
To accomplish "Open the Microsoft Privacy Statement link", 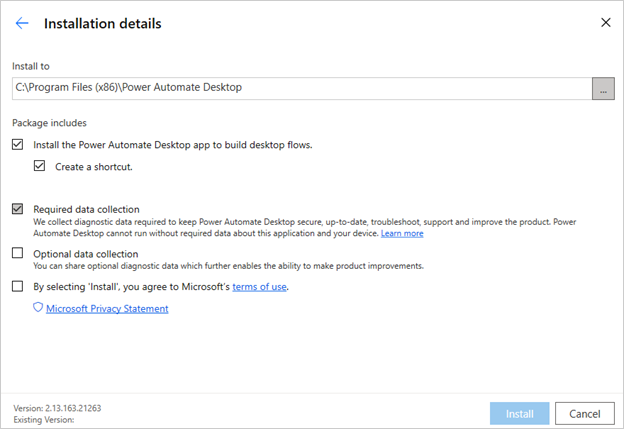I will tap(107, 308).
